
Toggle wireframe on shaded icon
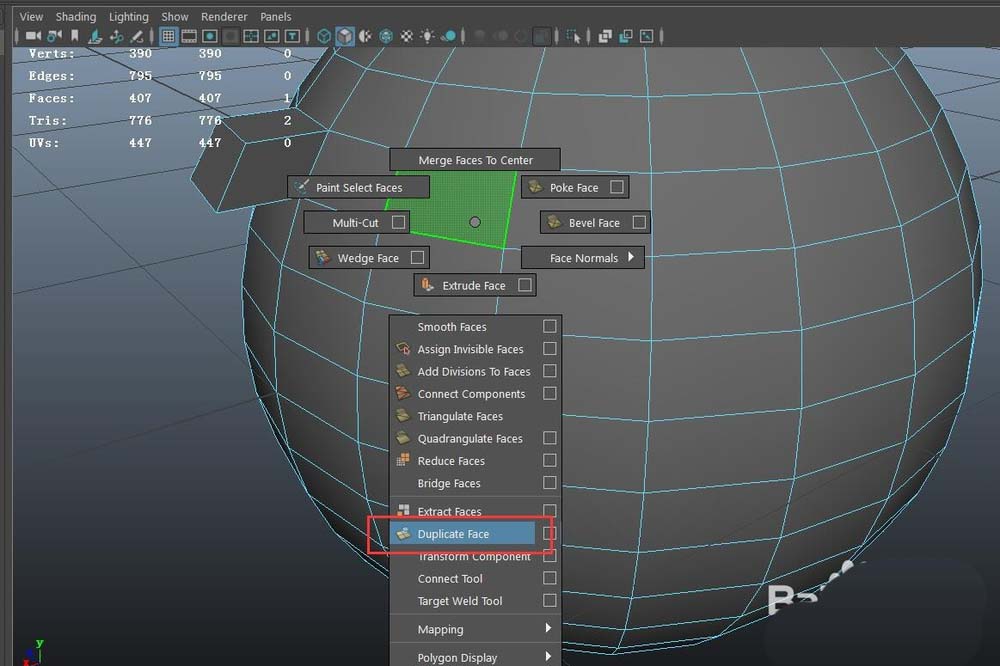(x=386, y=36)
